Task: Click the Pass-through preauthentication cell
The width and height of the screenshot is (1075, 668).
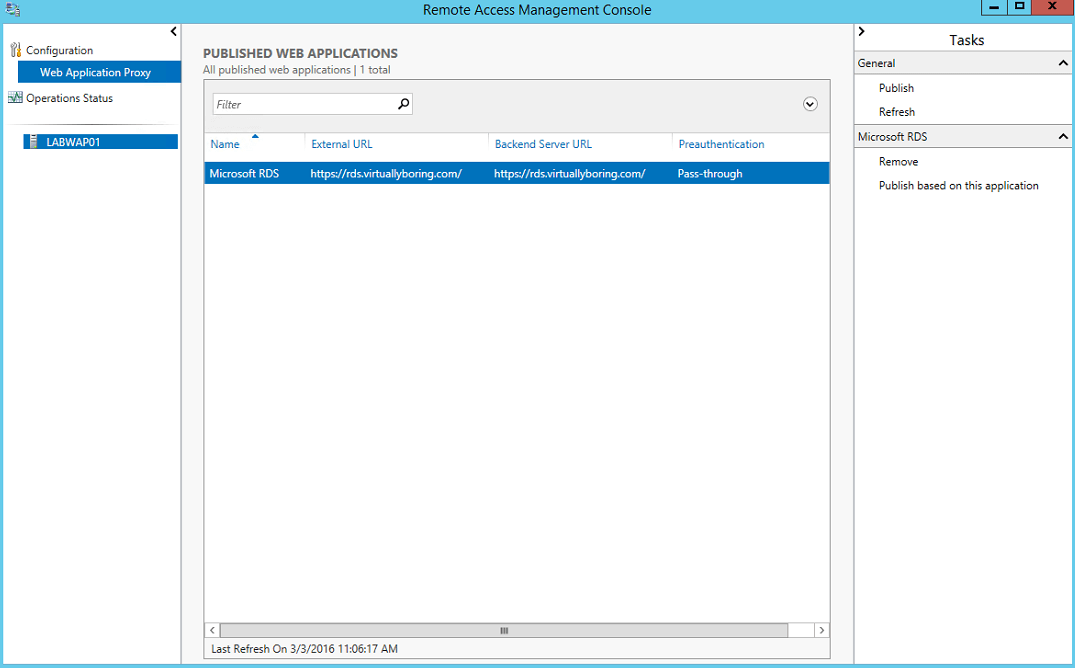Action: [x=710, y=174]
